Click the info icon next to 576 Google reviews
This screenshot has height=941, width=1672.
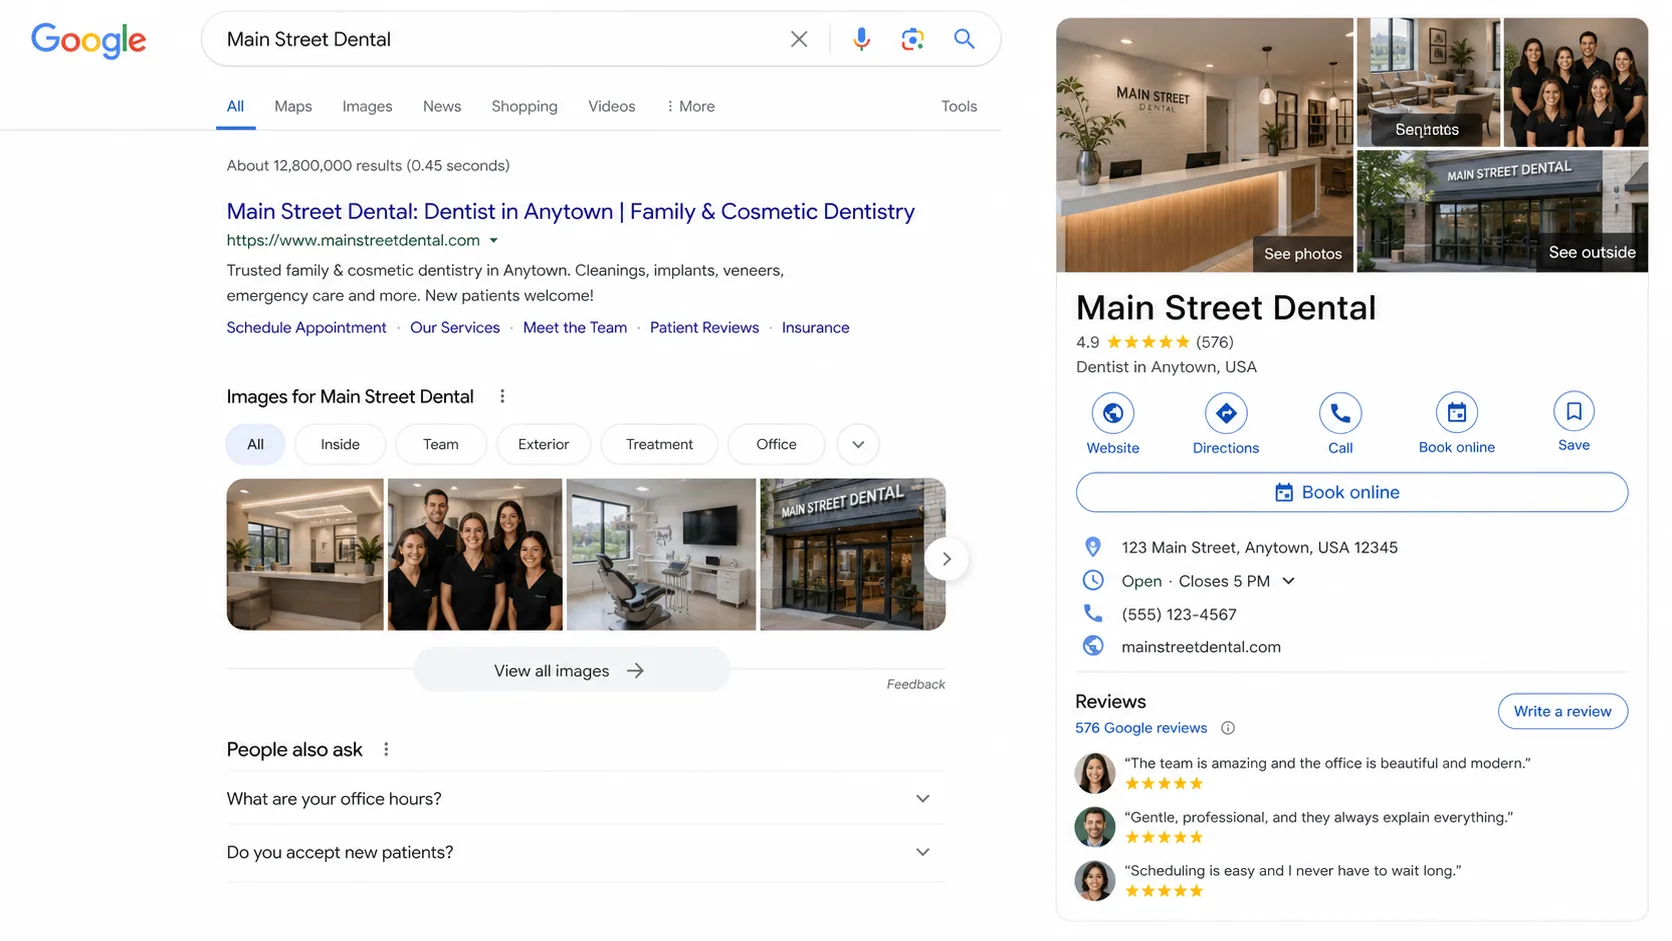point(1228,728)
